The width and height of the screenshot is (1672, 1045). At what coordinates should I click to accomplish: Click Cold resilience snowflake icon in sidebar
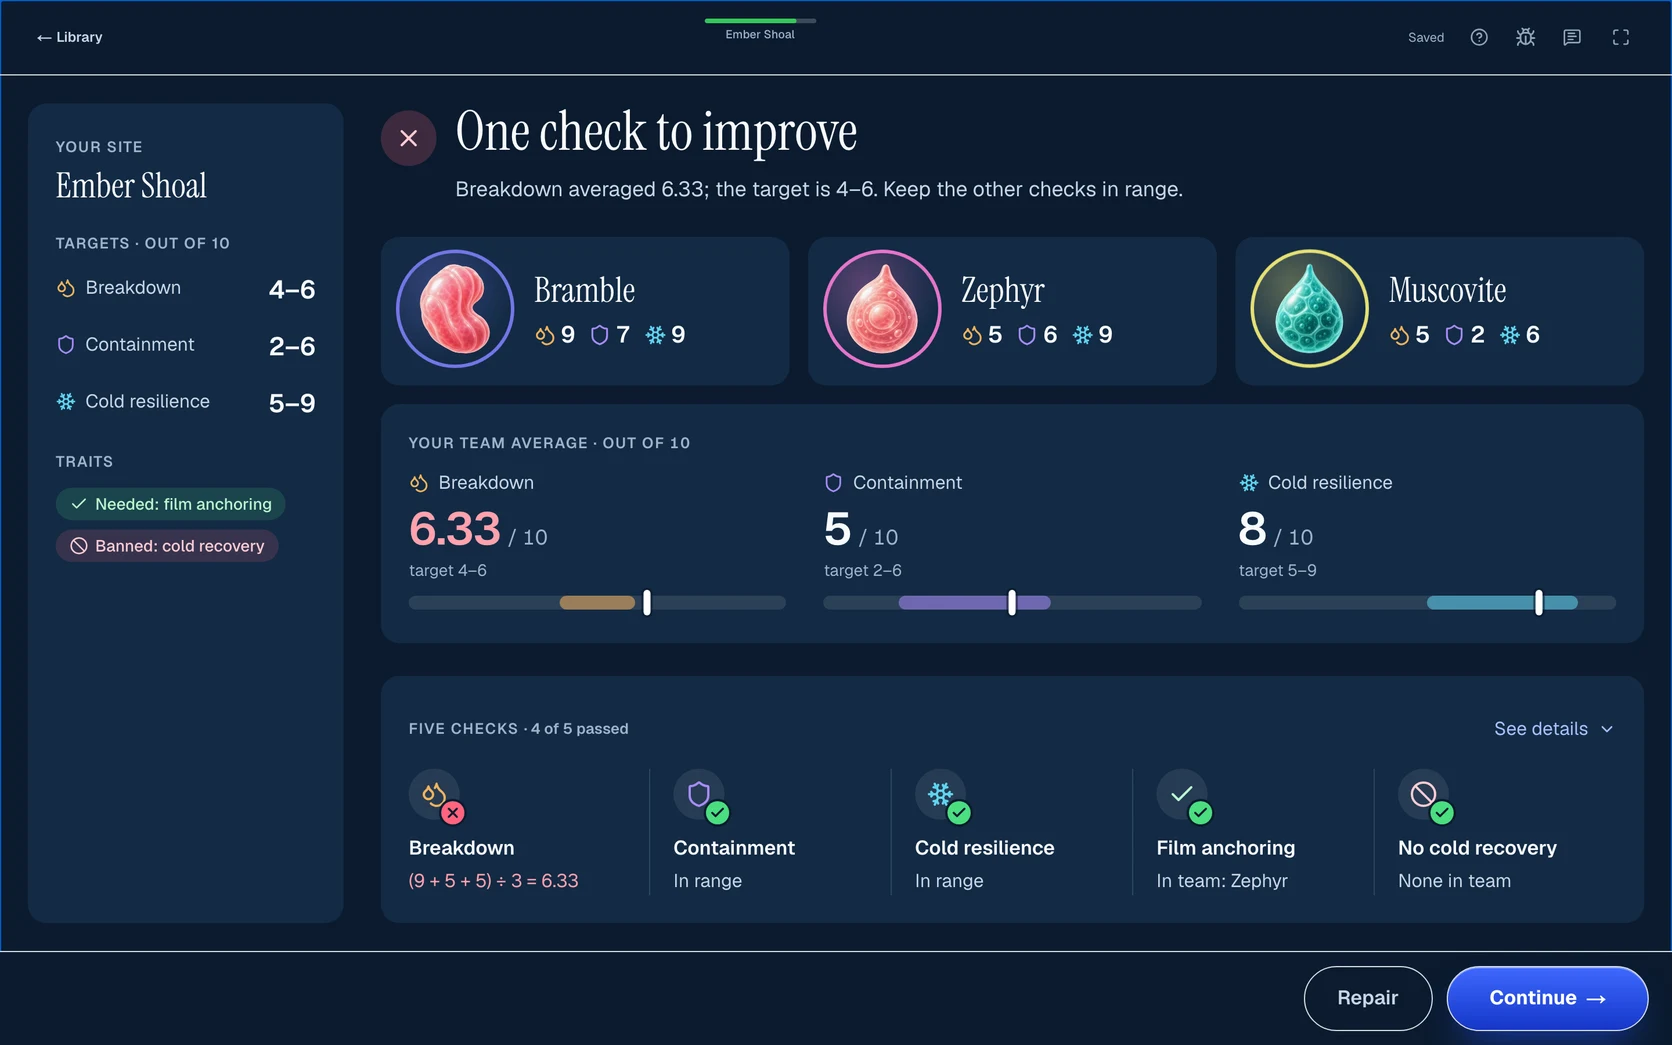pyautogui.click(x=66, y=401)
